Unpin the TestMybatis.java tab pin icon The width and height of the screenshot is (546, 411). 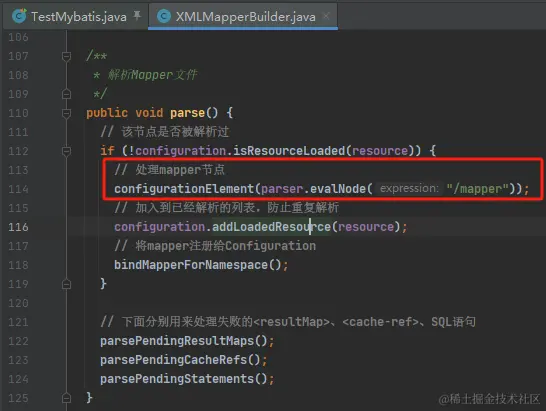point(137,16)
